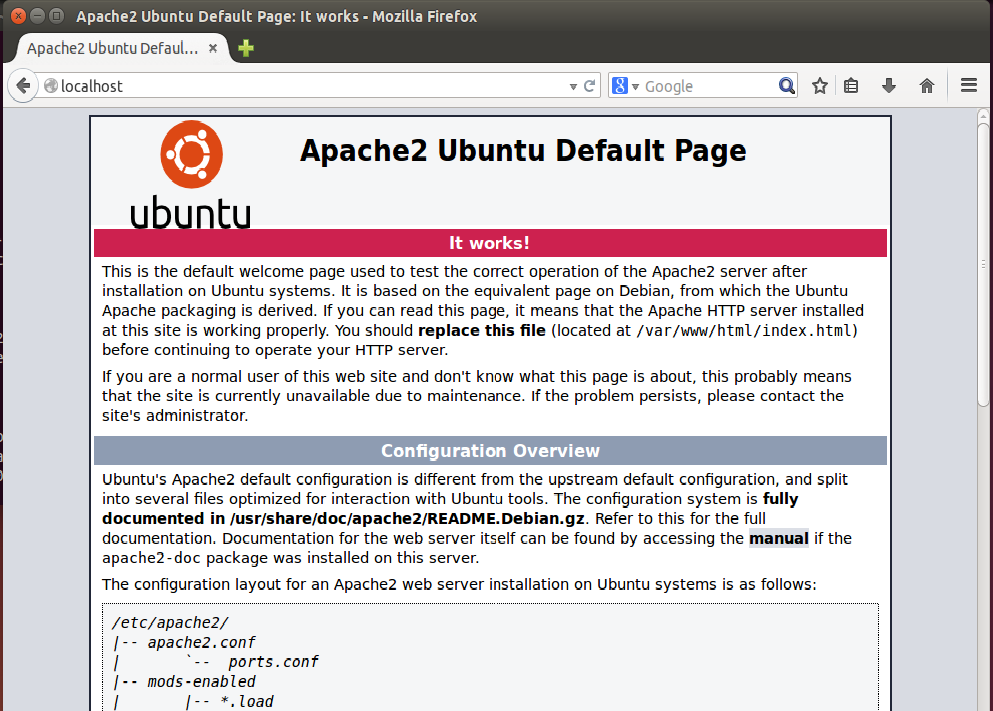Reload the page with the refresh icon
The height and width of the screenshot is (711, 993).
tap(590, 86)
